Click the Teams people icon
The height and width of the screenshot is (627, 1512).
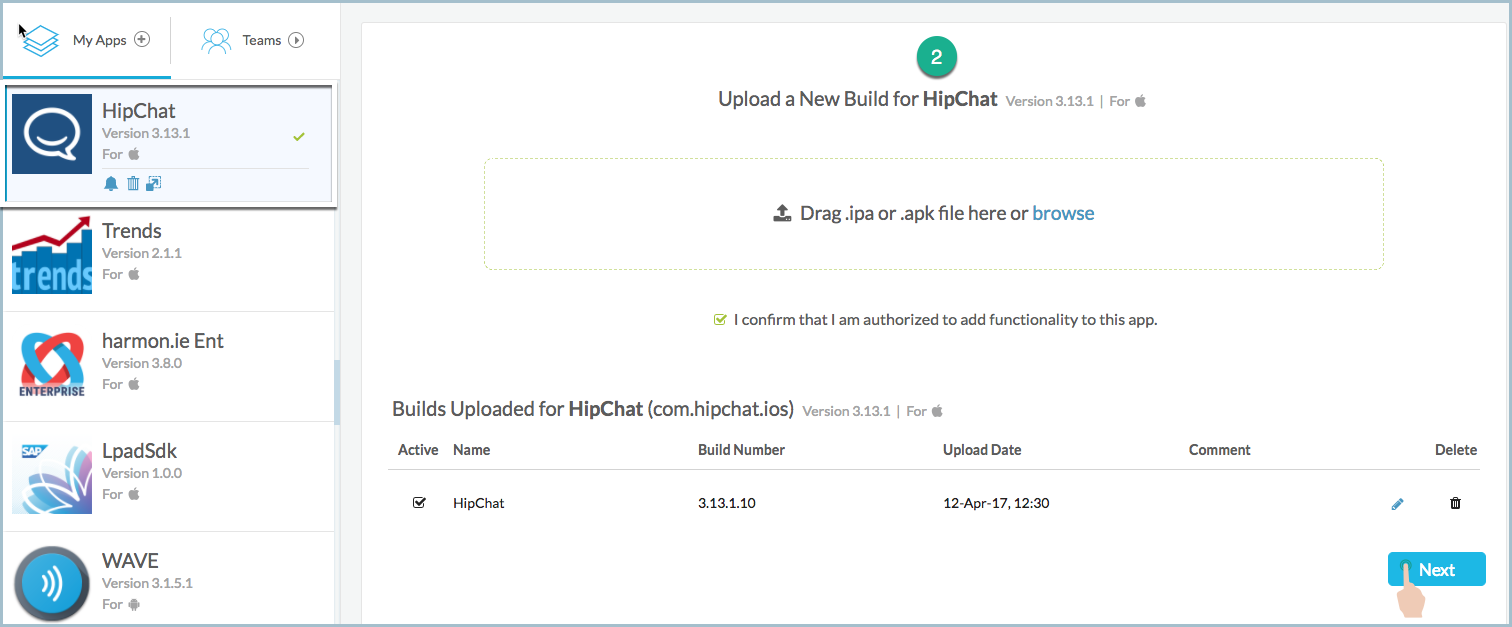[216, 40]
